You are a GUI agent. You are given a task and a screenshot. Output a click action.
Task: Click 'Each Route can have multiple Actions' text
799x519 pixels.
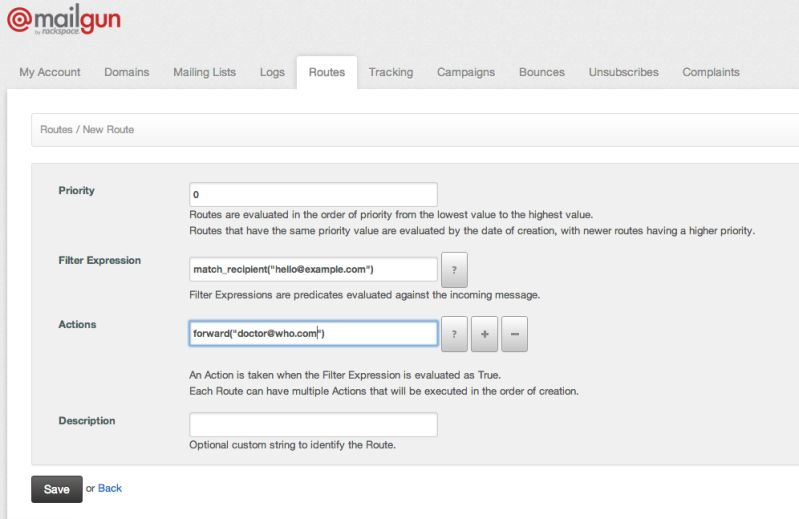point(384,391)
